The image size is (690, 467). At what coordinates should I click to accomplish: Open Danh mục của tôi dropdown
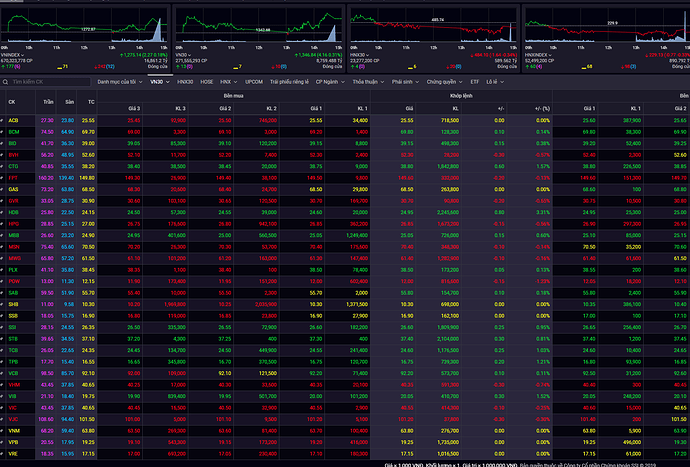119,81
